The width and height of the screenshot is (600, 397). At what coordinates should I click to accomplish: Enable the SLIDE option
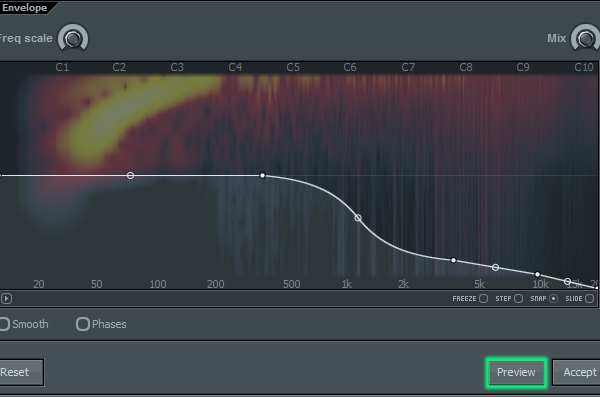(x=590, y=298)
